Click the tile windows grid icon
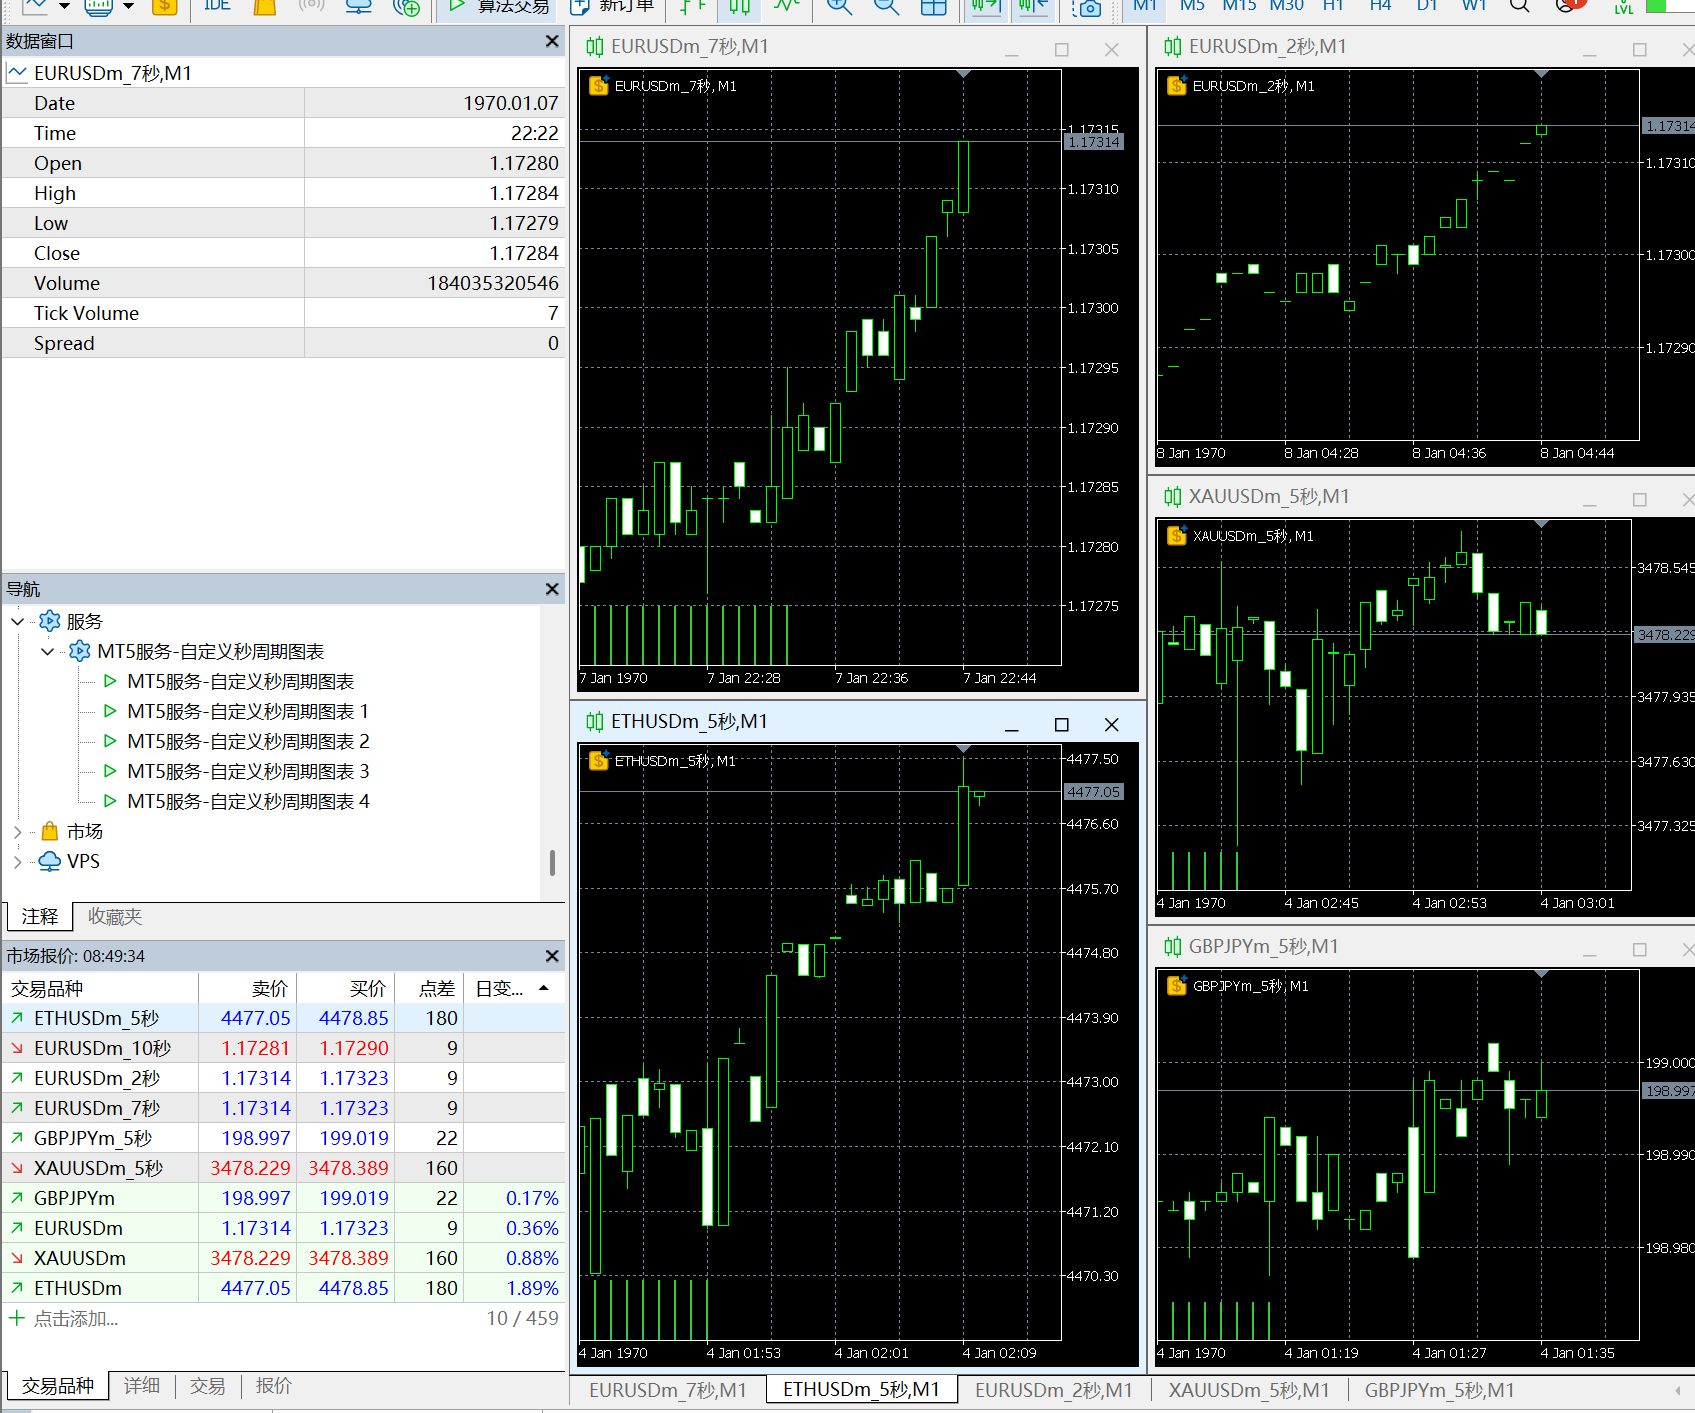The height and width of the screenshot is (1413, 1695). click(x=933, y=7)
